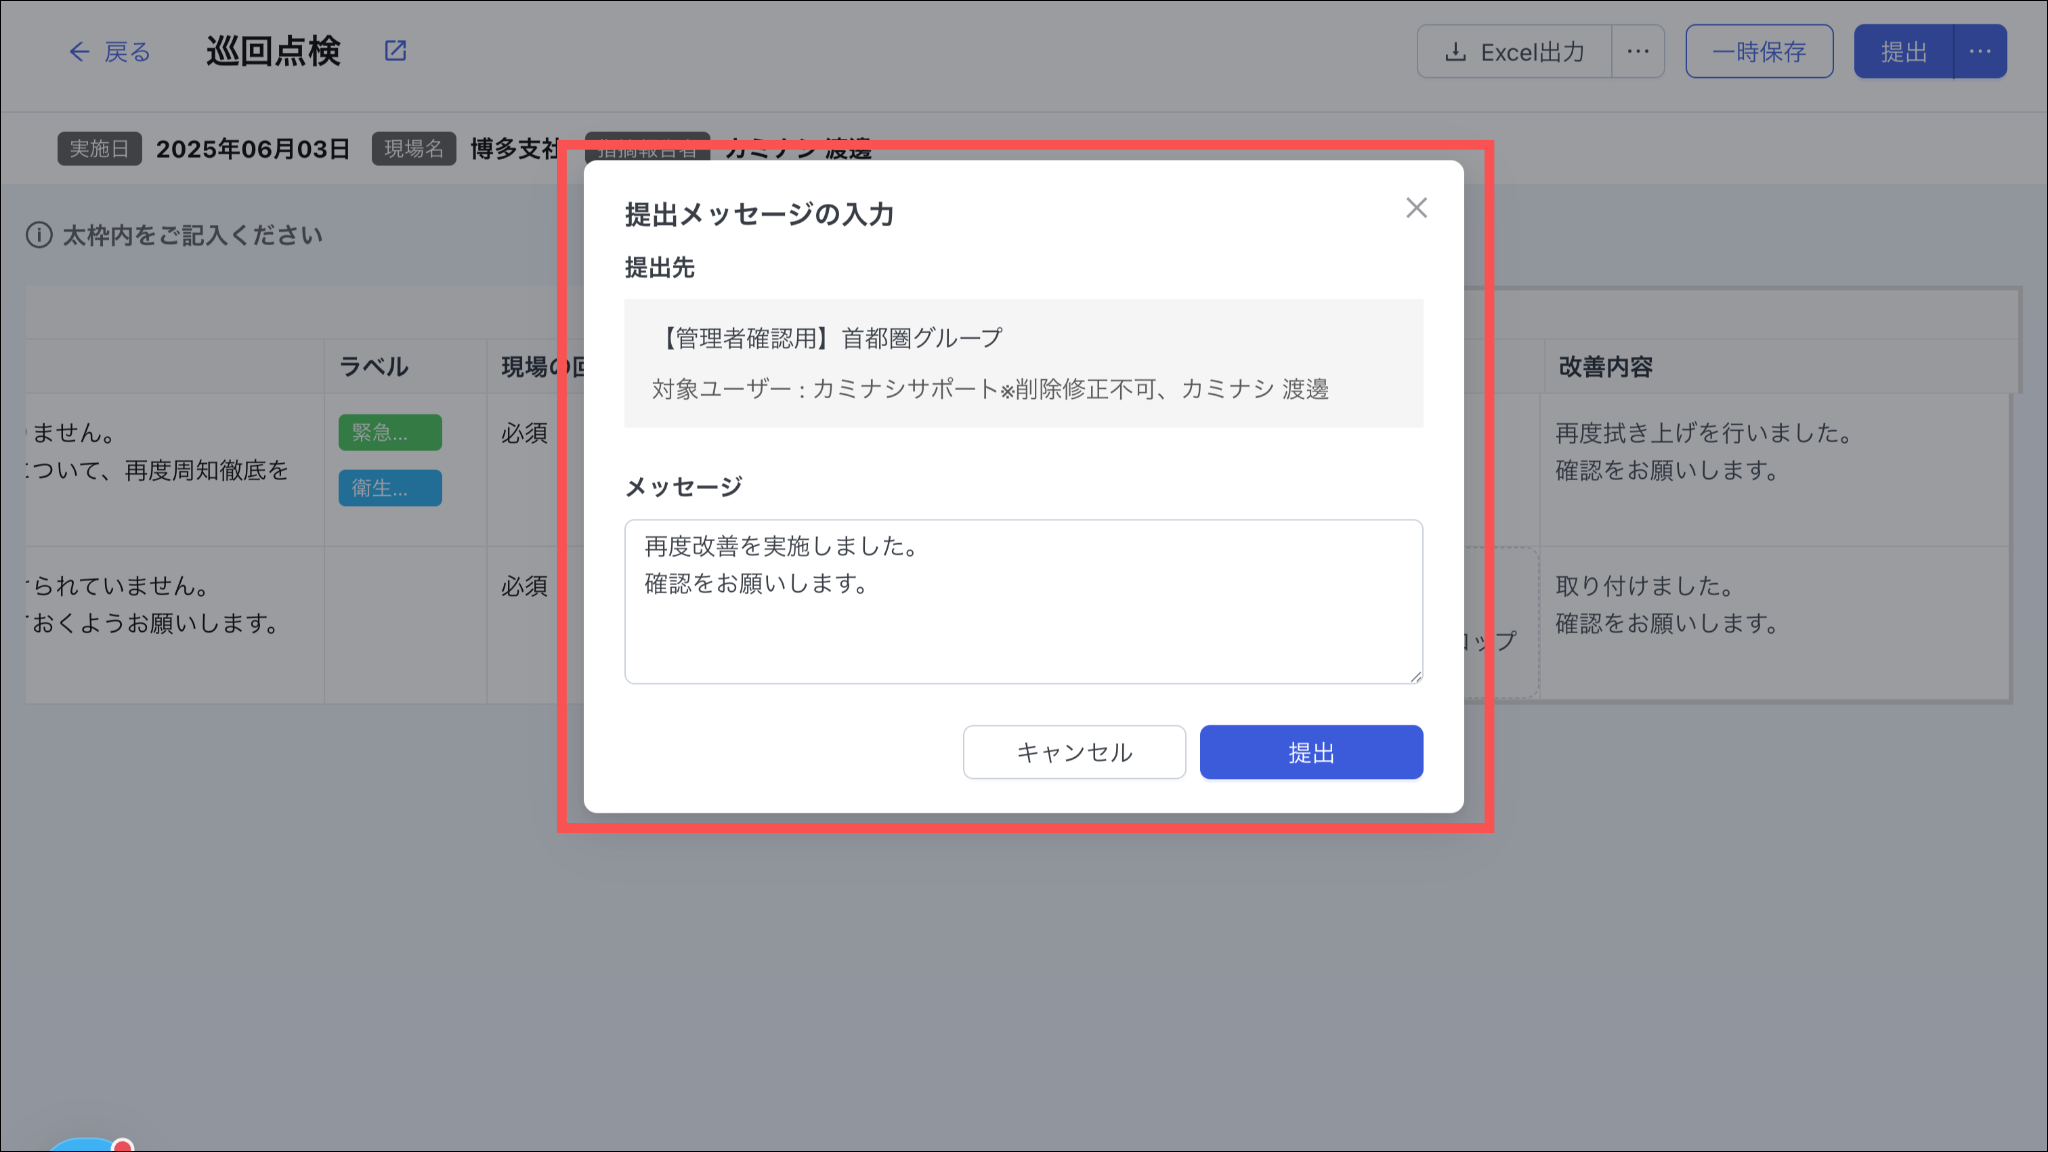
Task: Click the header 提出 button
Action: pyautogui.click(x=1903, y=52)
